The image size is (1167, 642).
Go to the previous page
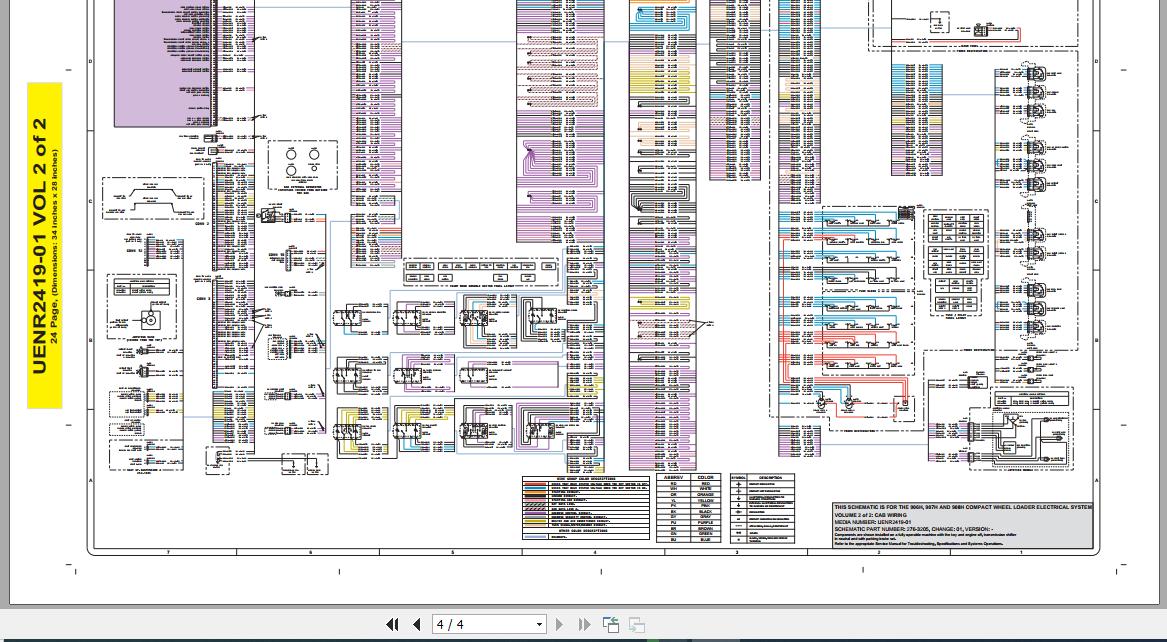point(416,625)
